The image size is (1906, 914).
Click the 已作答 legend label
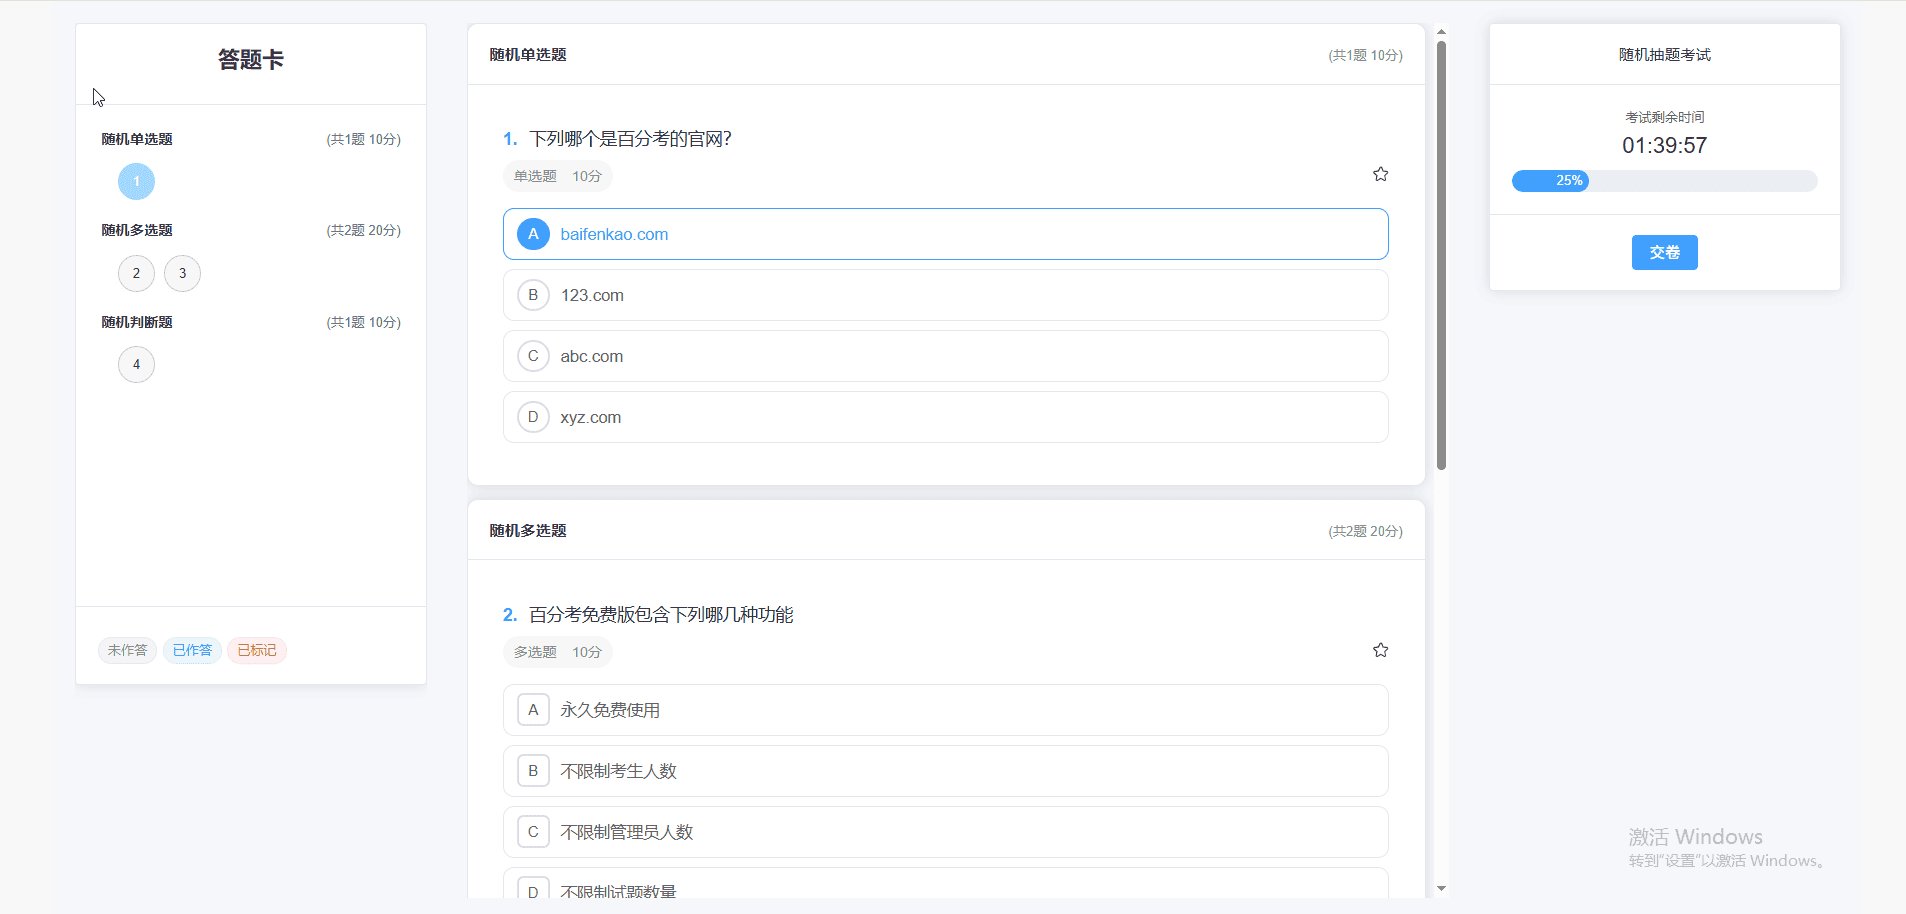click(x=192, y=649)
